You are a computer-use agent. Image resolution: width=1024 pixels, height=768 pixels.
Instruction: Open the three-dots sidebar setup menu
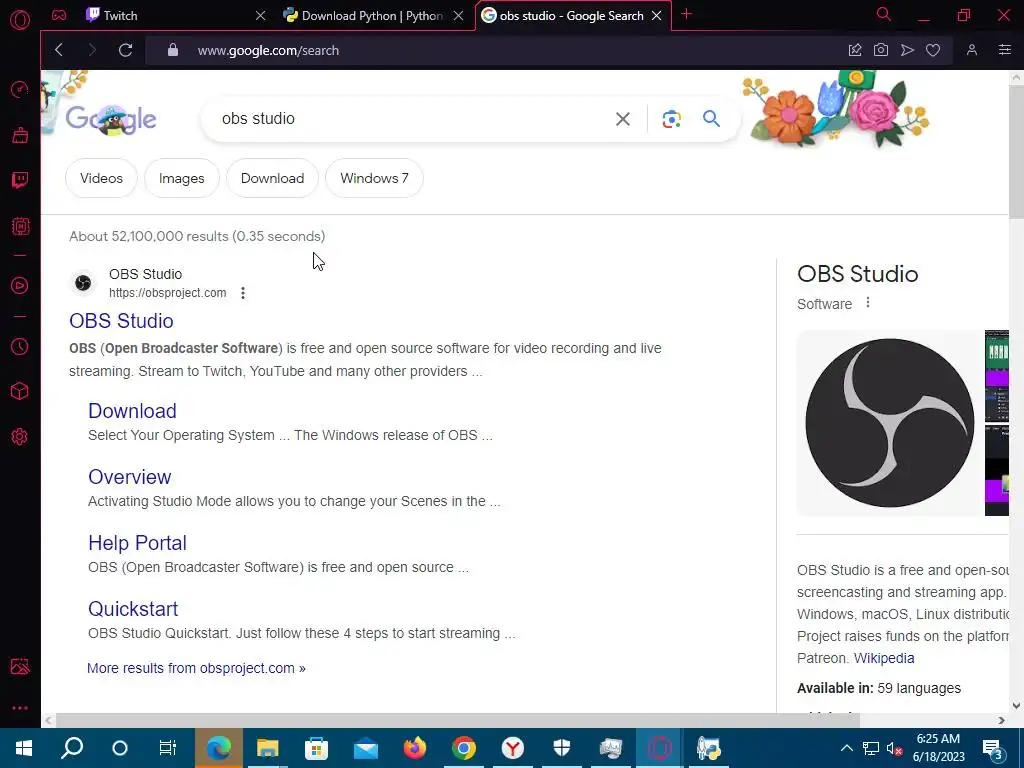point(20,708)
